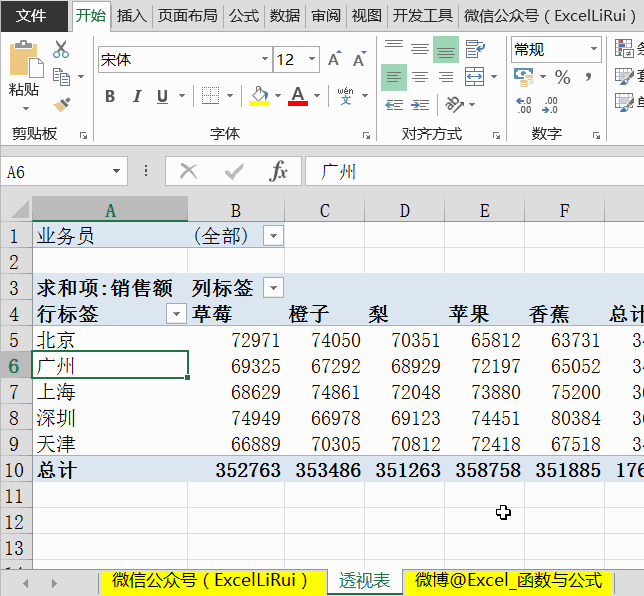644x596 pixels.
Task: Increase decimal places
Action: (524, 105)
